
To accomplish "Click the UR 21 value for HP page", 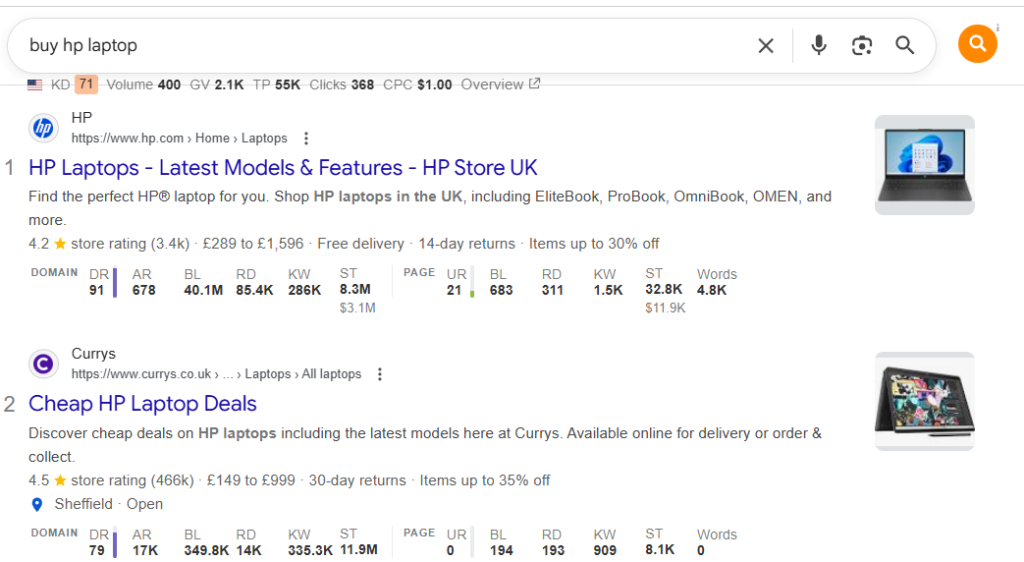I will tap(454, 290).
